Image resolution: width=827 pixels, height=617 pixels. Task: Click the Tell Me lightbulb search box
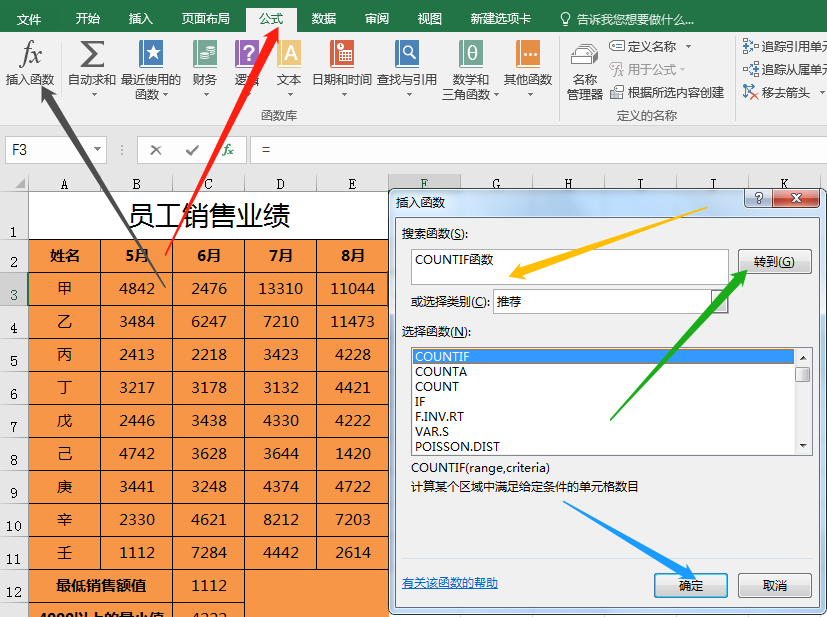coord(627,20)
